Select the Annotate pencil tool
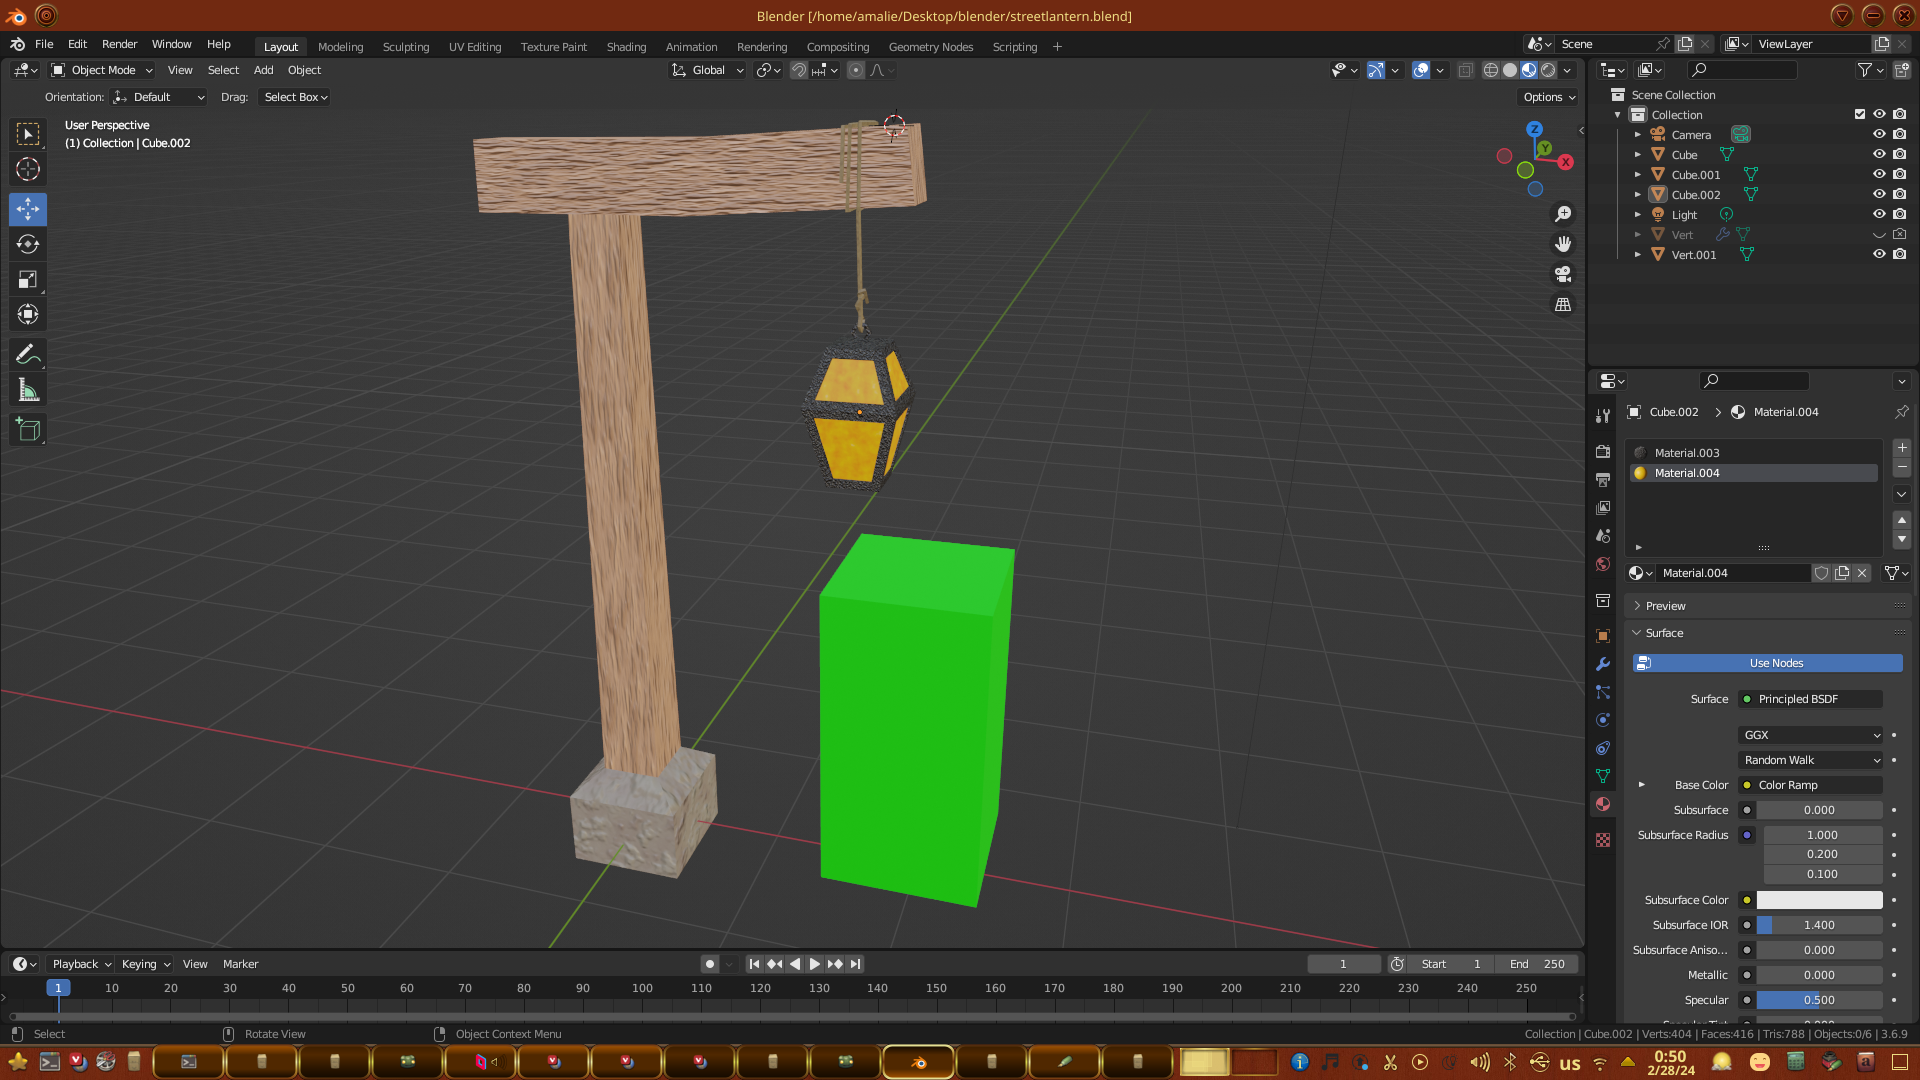This screenshot has width=1920, height=1080. 28,354
